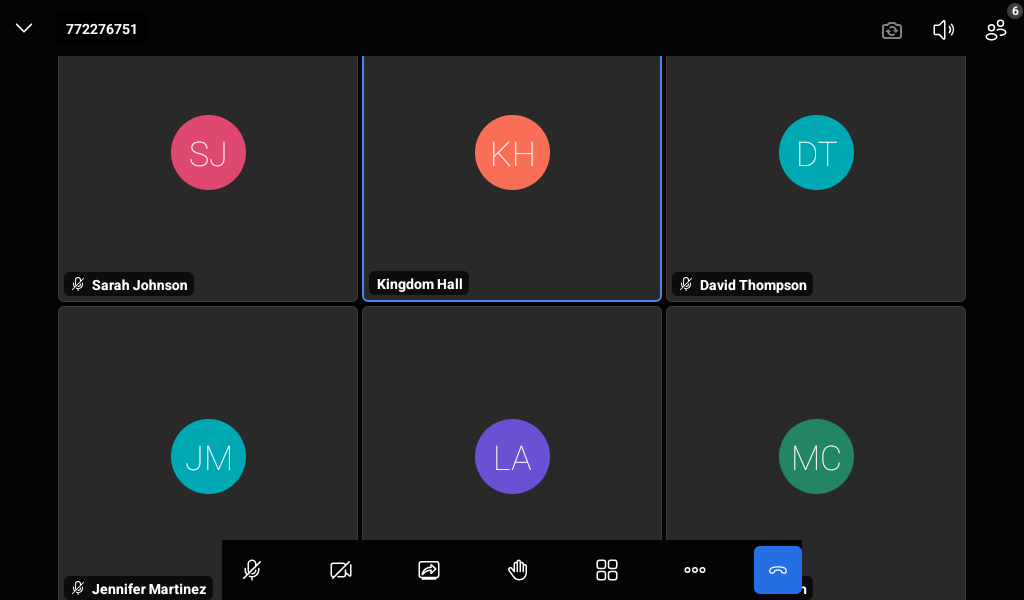Toggle David Thompson's muted microphone indicator

click(x=685, y=284)
